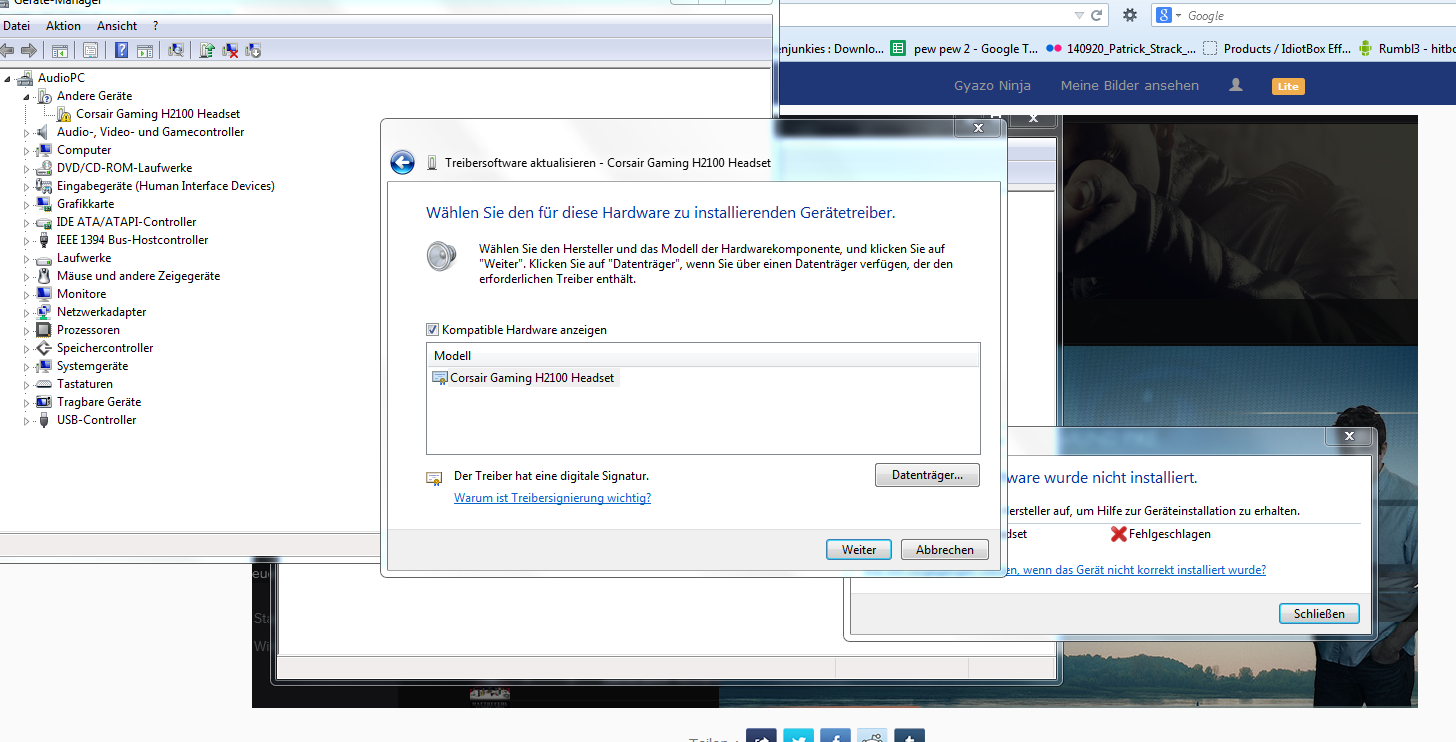This screenshot has width=1456, height=742.
Task: Click the user profile icon on Gyazo
Action: pyautogui.click(x=1236, y=85)
